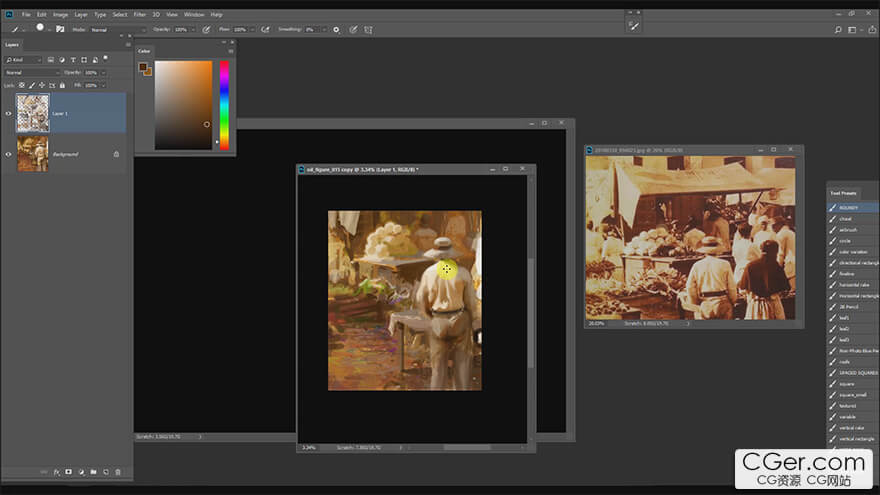
Task: Add a layer mask from Layers panel
Action: point(68,471)
